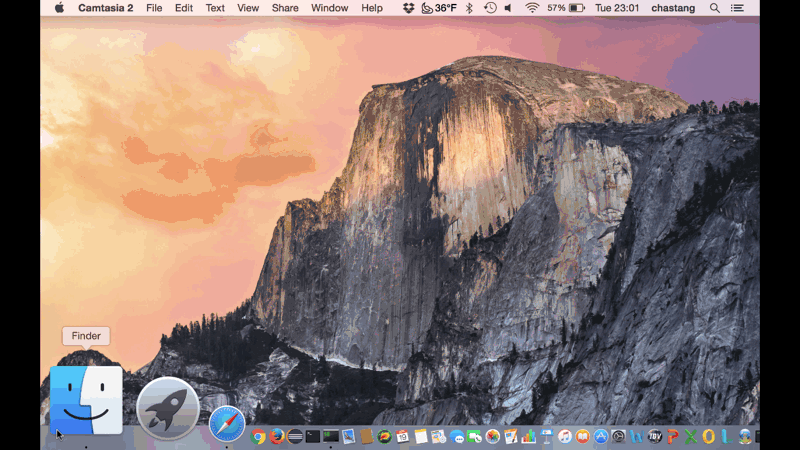
Task: Open the 36°F weather status item
Action: (439, 8)
